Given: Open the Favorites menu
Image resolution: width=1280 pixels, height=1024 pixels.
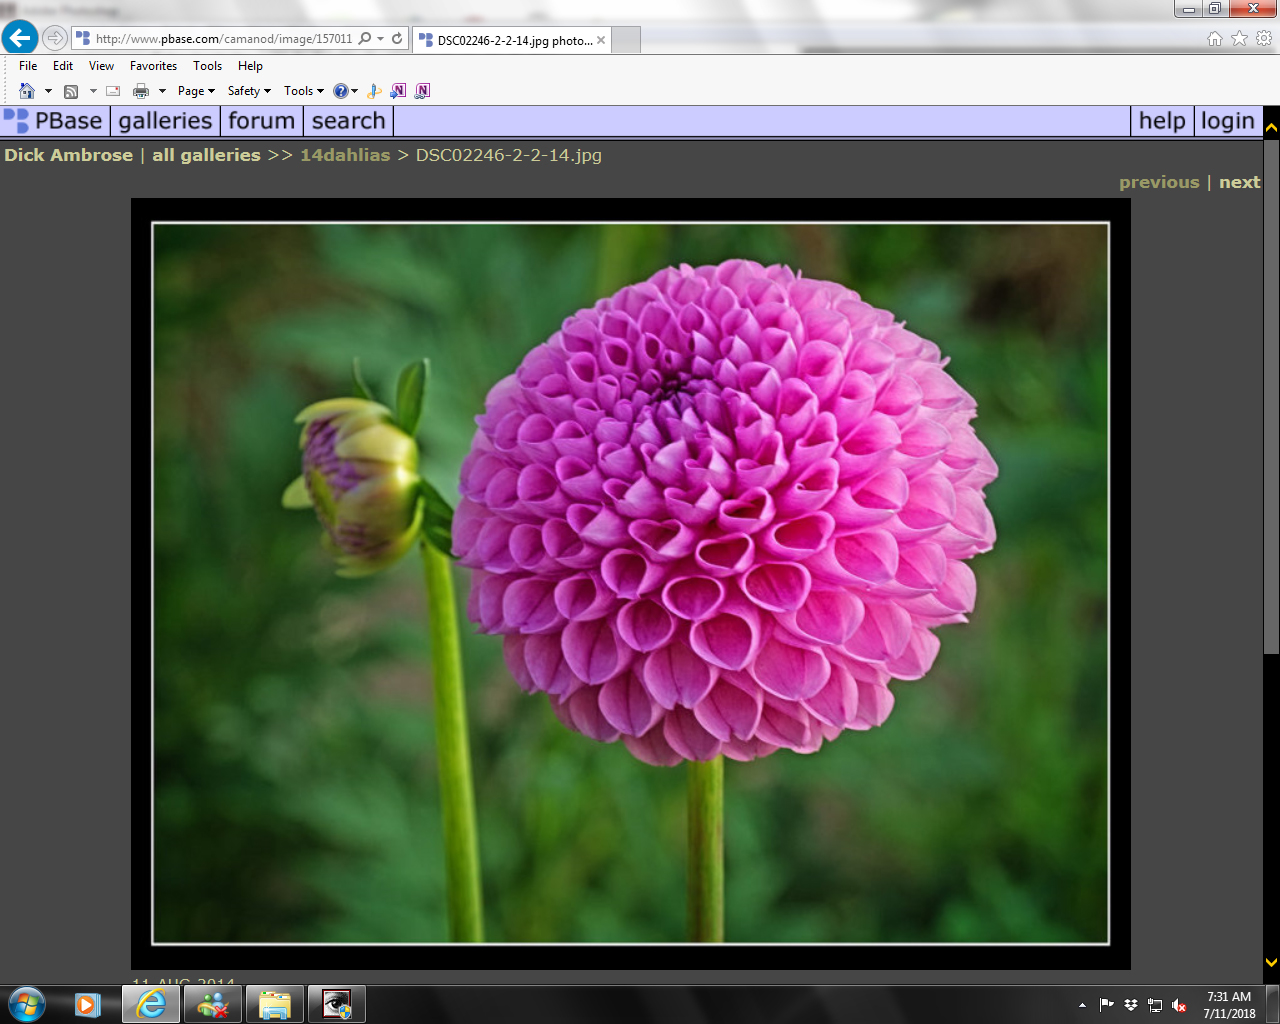Looking at the screenshot, I should (x=153, y=66).
